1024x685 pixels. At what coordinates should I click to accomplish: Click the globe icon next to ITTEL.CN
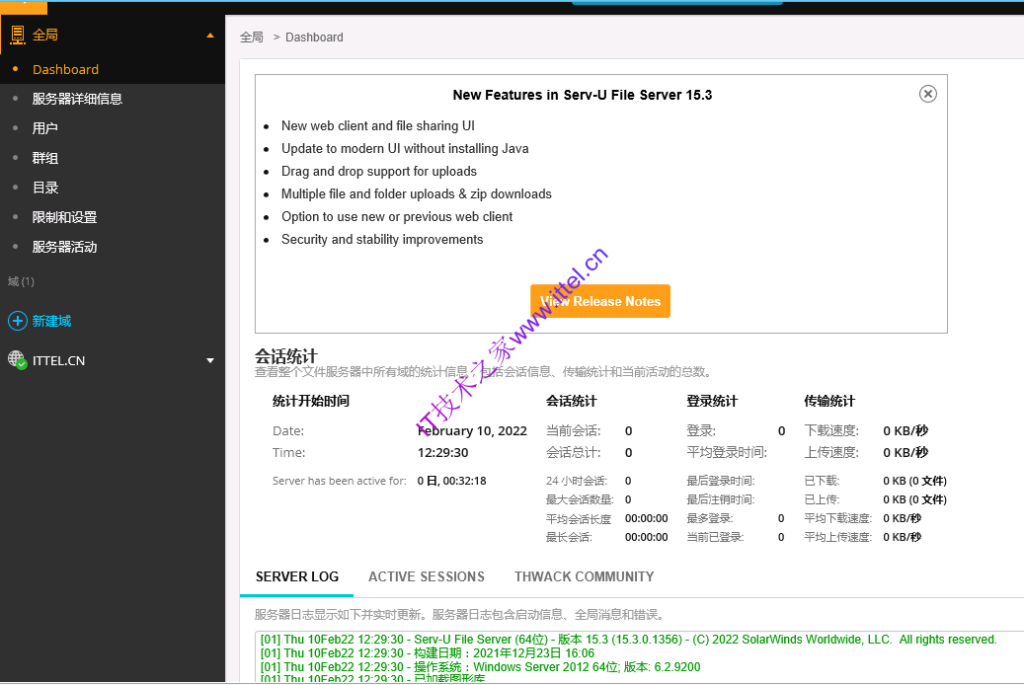pos(18,360)
